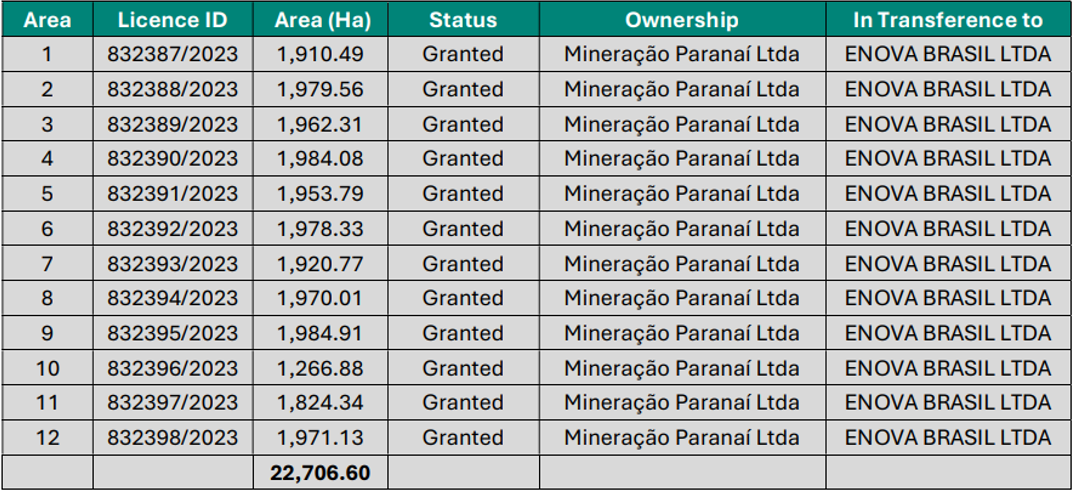Screen dimensions: 1072x490
Task: Click the total area 22,706.60 cell
Action: [x=320, y=473]
